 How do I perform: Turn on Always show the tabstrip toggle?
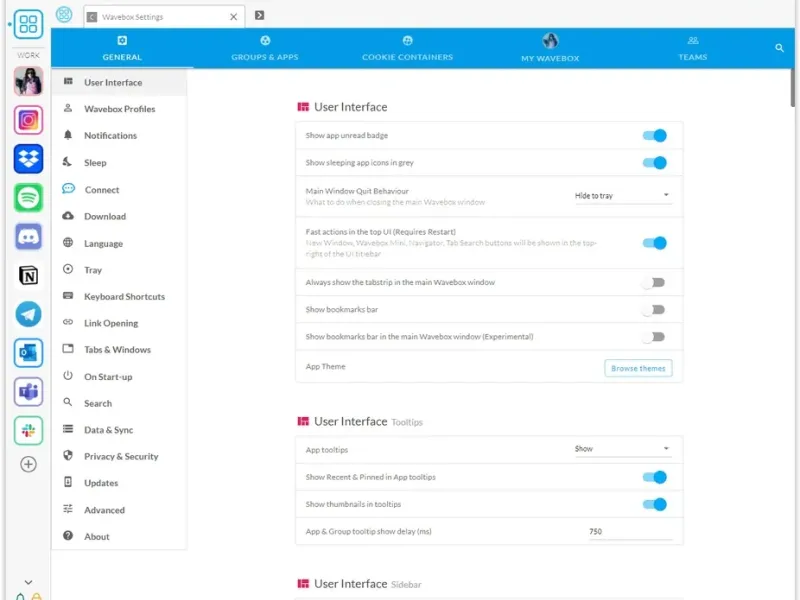click(654, 283)
